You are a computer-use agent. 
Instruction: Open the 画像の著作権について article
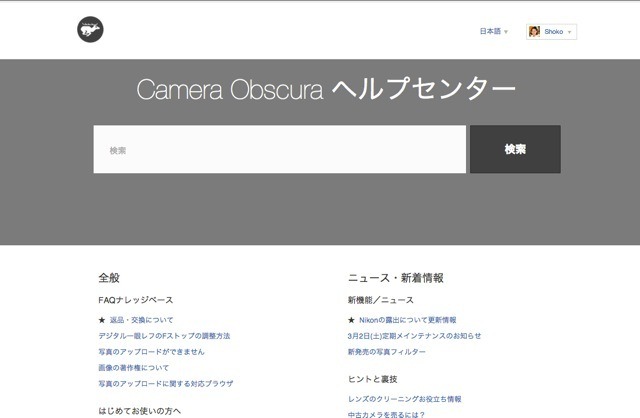[133, 368]
